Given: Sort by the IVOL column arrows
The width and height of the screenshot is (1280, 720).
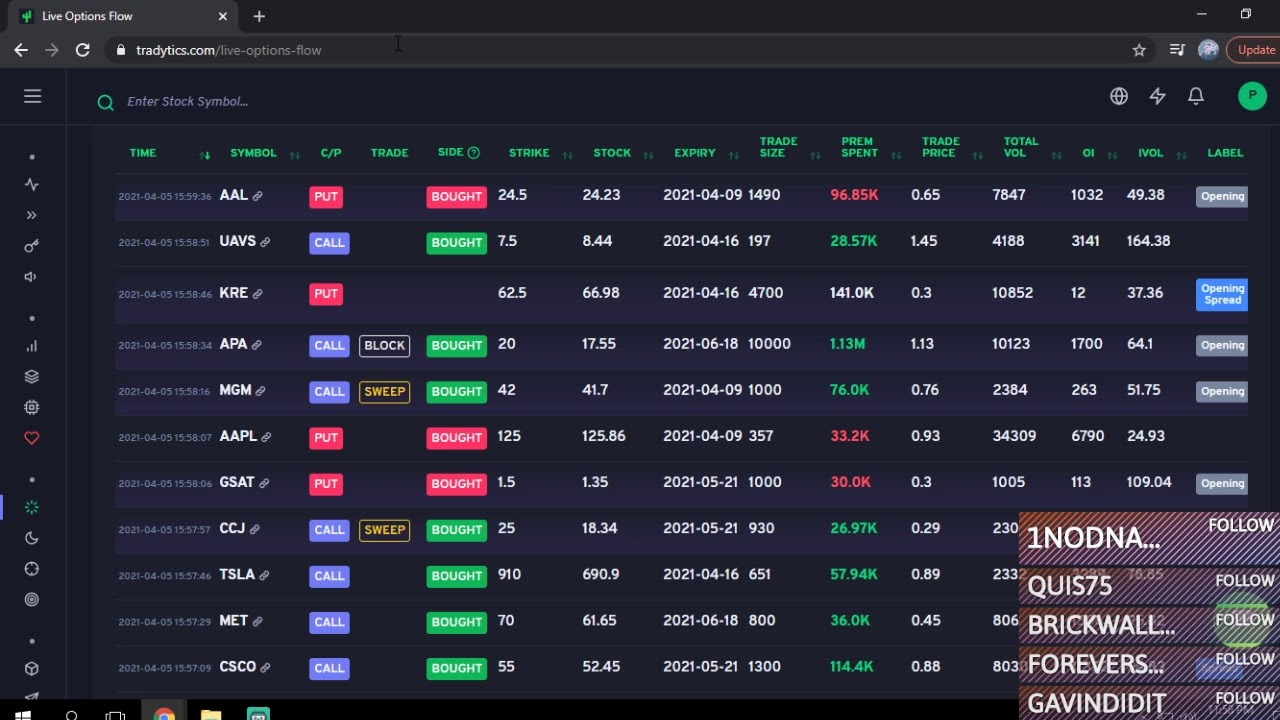Looking at the screenshot, I should pyautogui.click(x=1181, y=155).
